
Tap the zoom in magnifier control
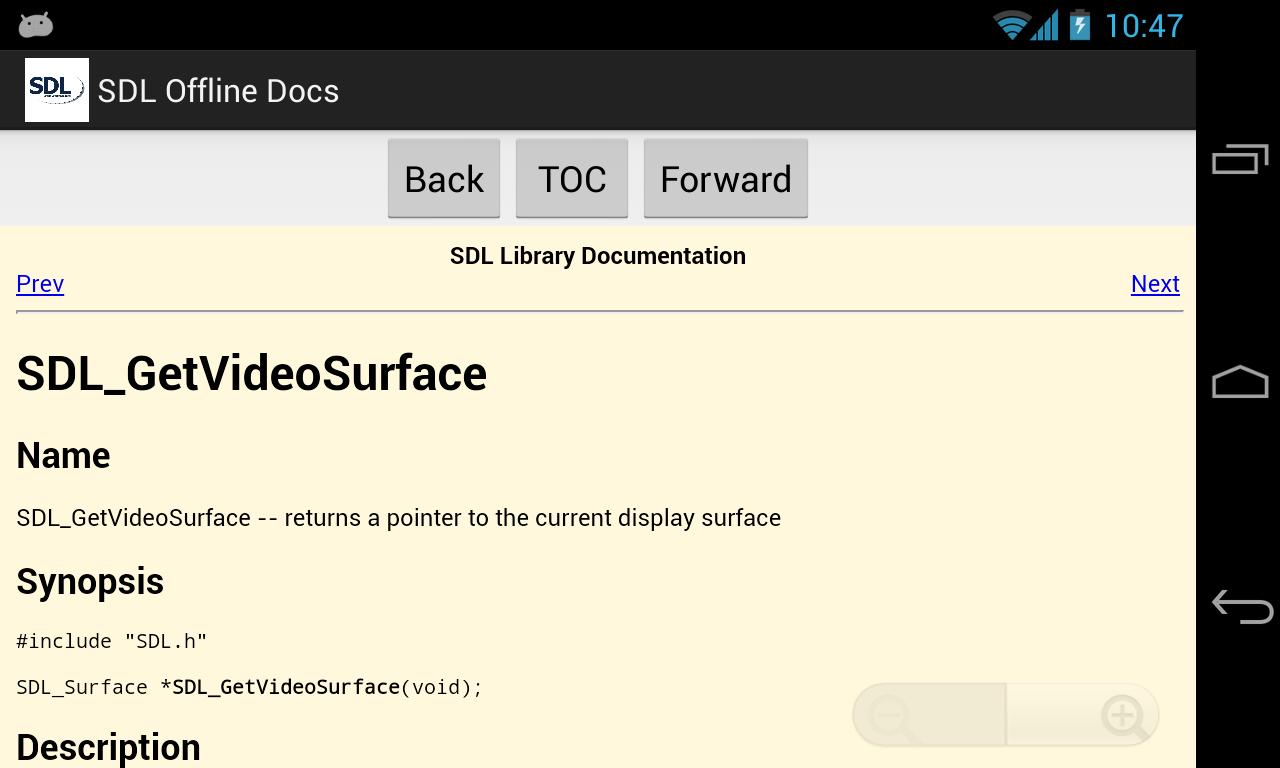1124,715
